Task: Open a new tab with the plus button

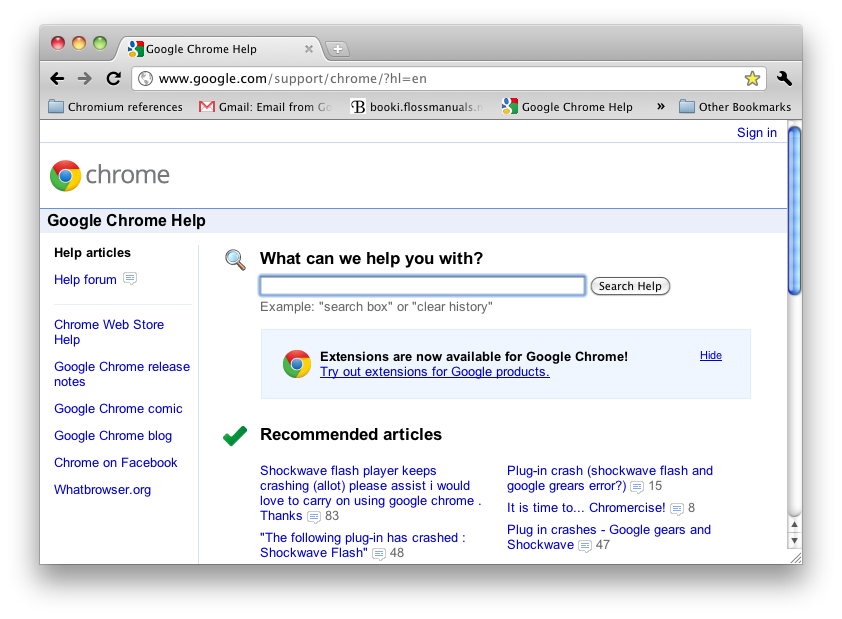Action: coord(337,49)
